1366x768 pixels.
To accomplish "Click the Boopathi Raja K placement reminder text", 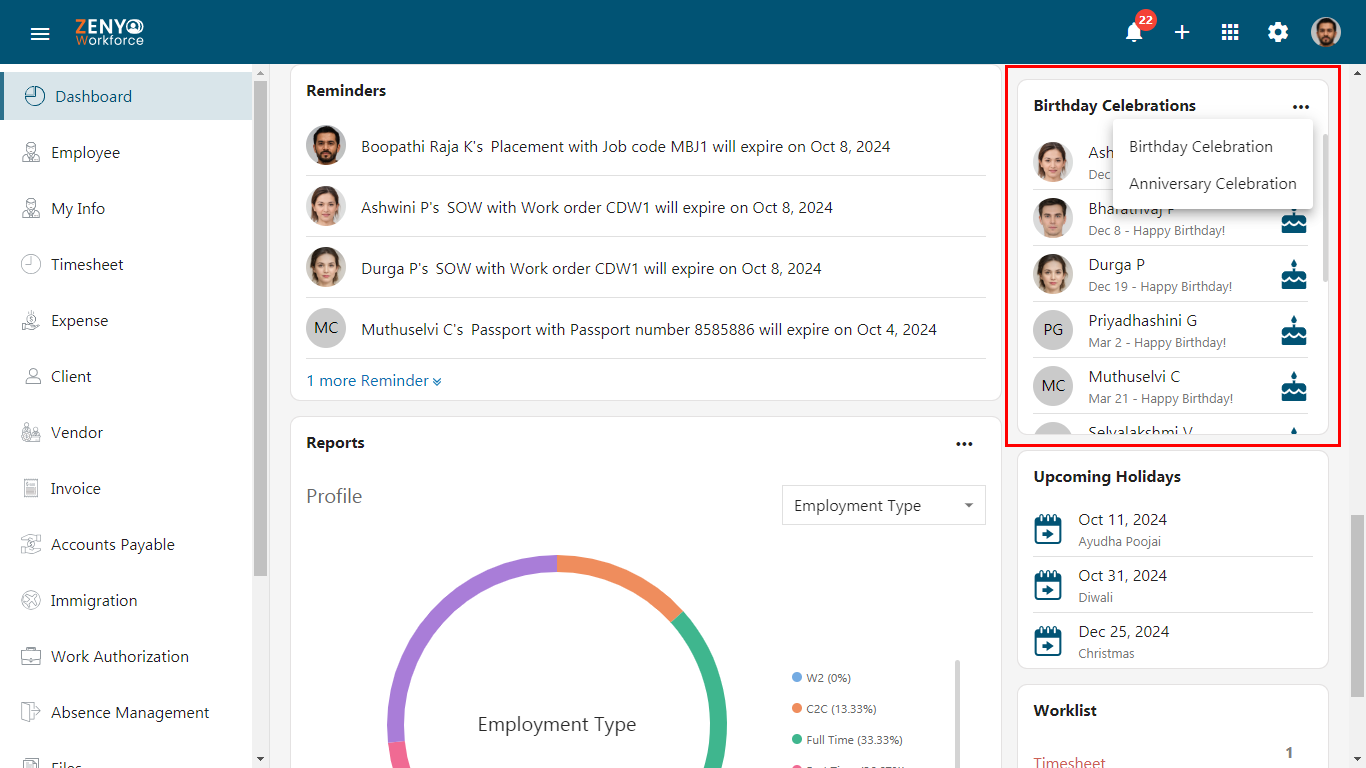I will click(626, 147).
